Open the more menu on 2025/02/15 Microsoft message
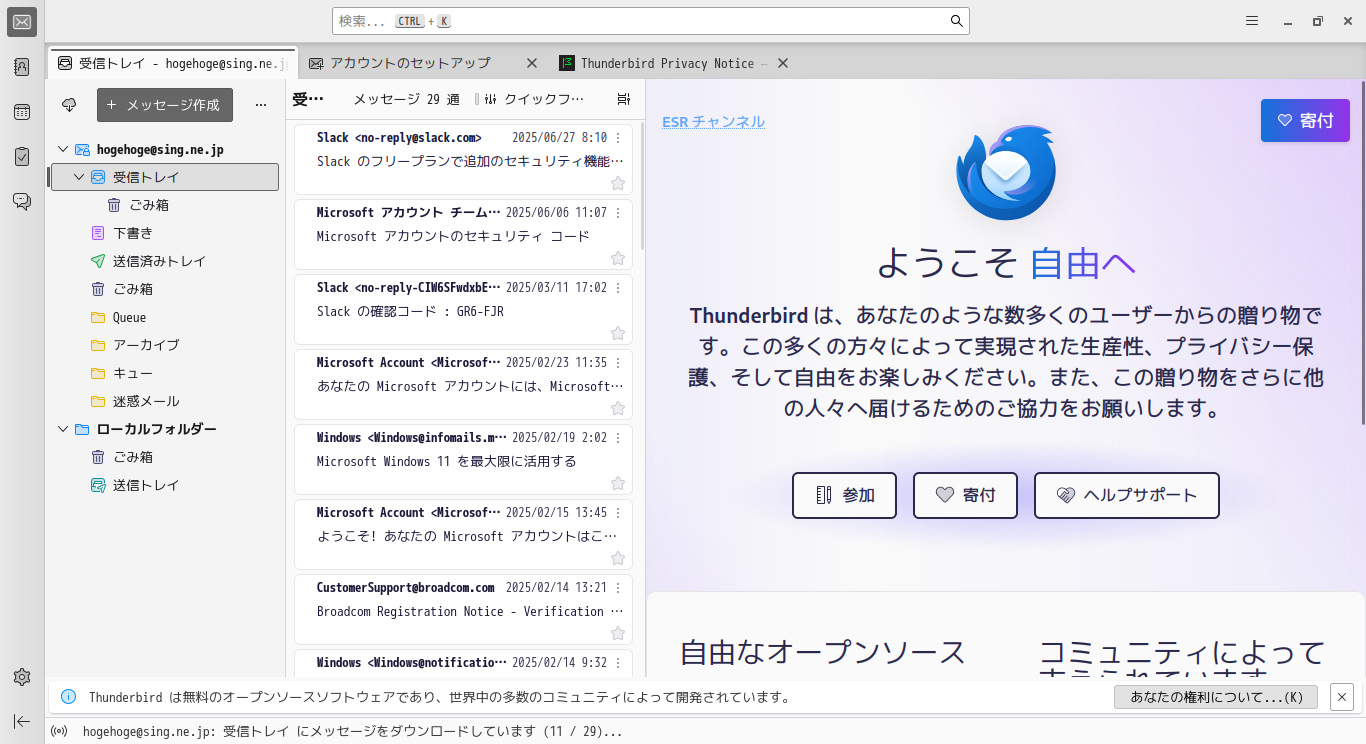 click(x=618, y=513)
